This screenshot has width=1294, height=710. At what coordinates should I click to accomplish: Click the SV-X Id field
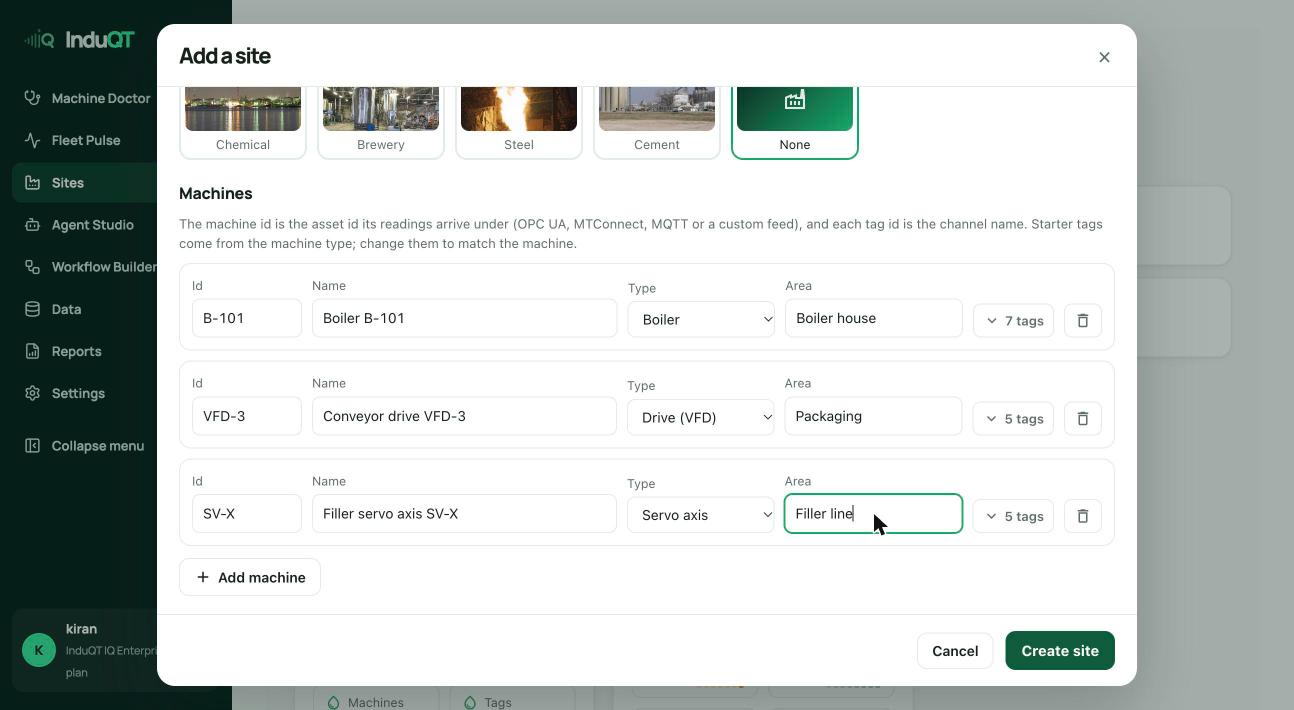(x=247, y=513)
